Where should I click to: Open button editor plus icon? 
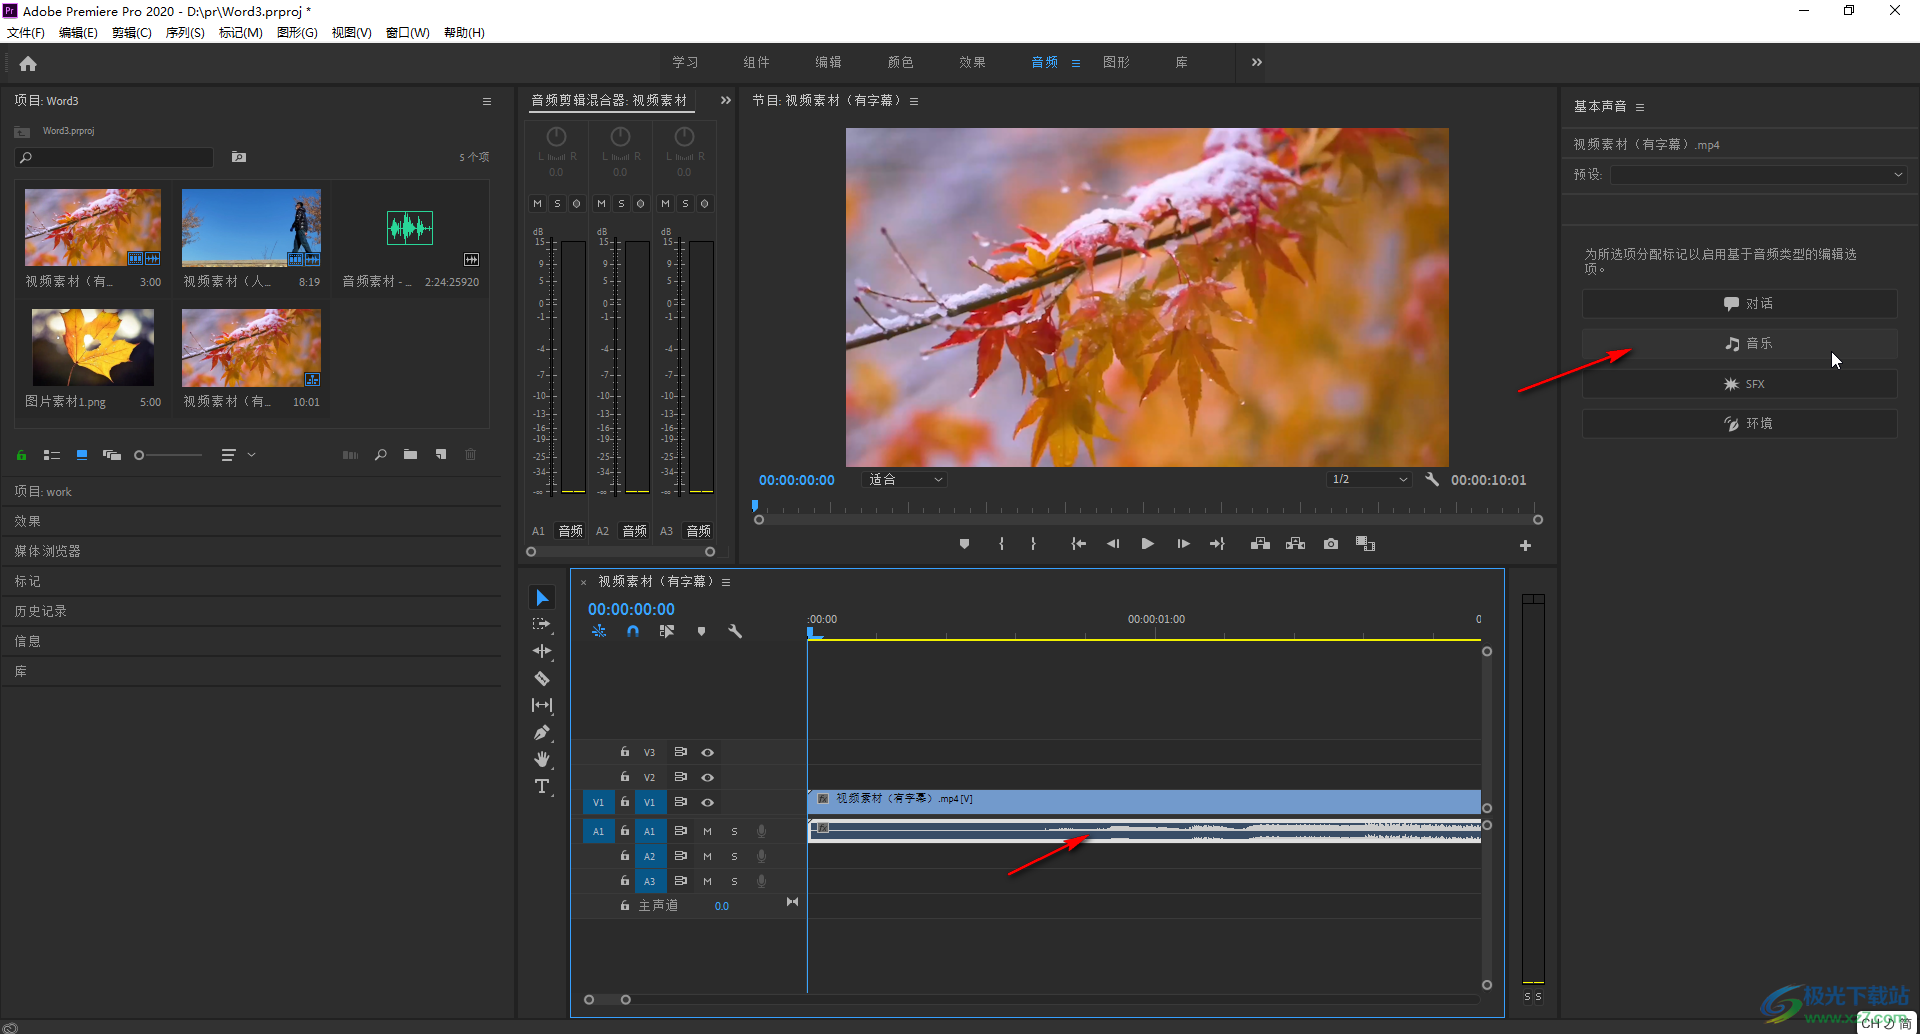coord(1525,545)
